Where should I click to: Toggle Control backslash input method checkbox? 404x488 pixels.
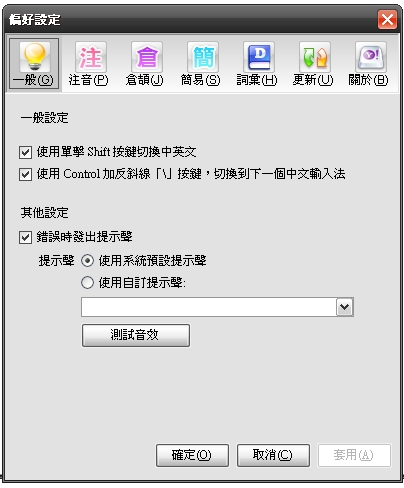click(x=25, y=174)
